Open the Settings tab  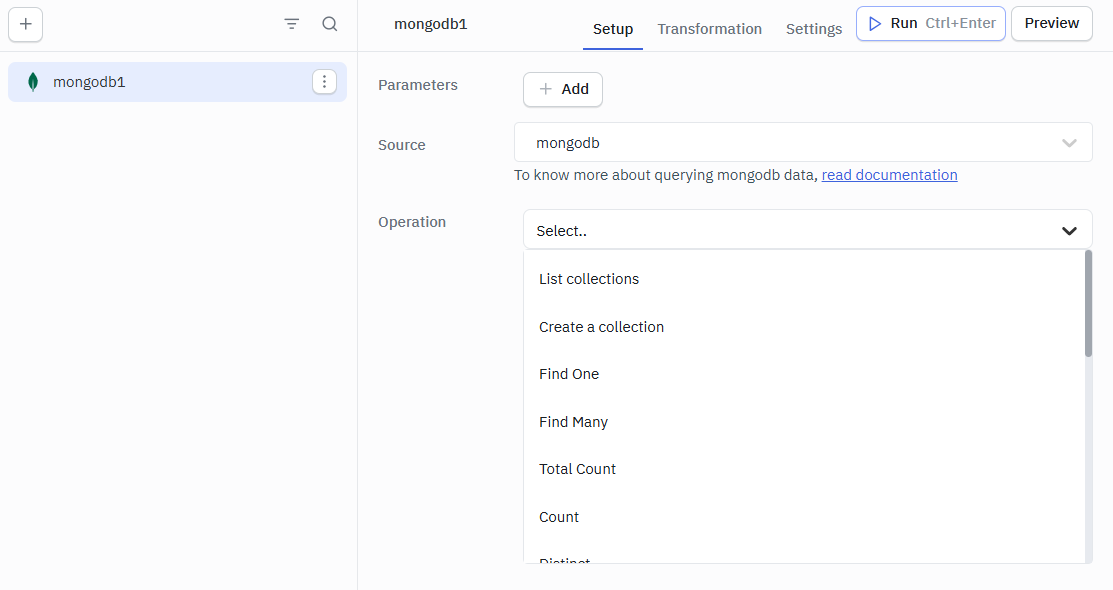click(x=813, y=29)
